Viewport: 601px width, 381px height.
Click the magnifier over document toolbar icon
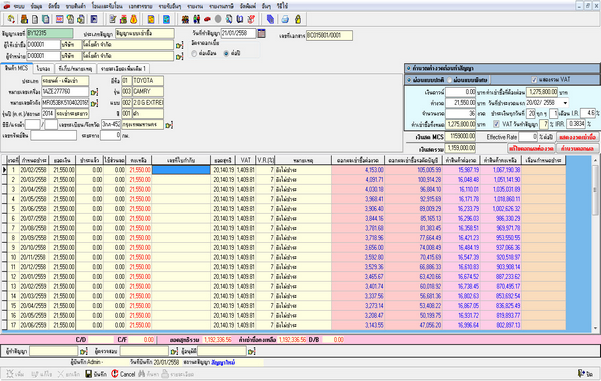tap(229, 19)
